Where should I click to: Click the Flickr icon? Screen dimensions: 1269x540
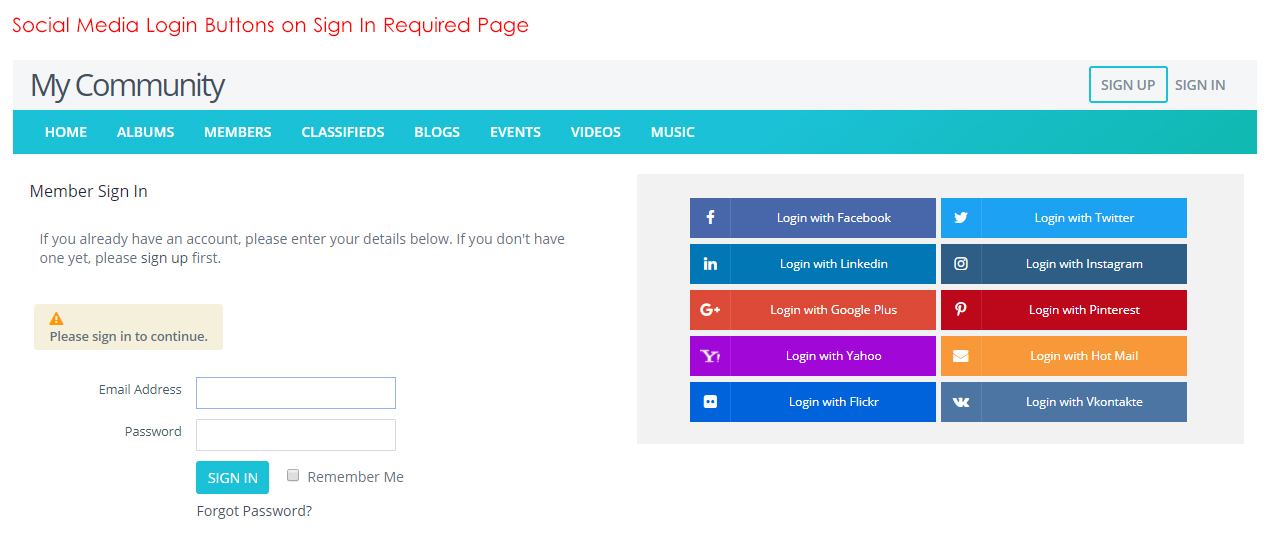(710, 402)
